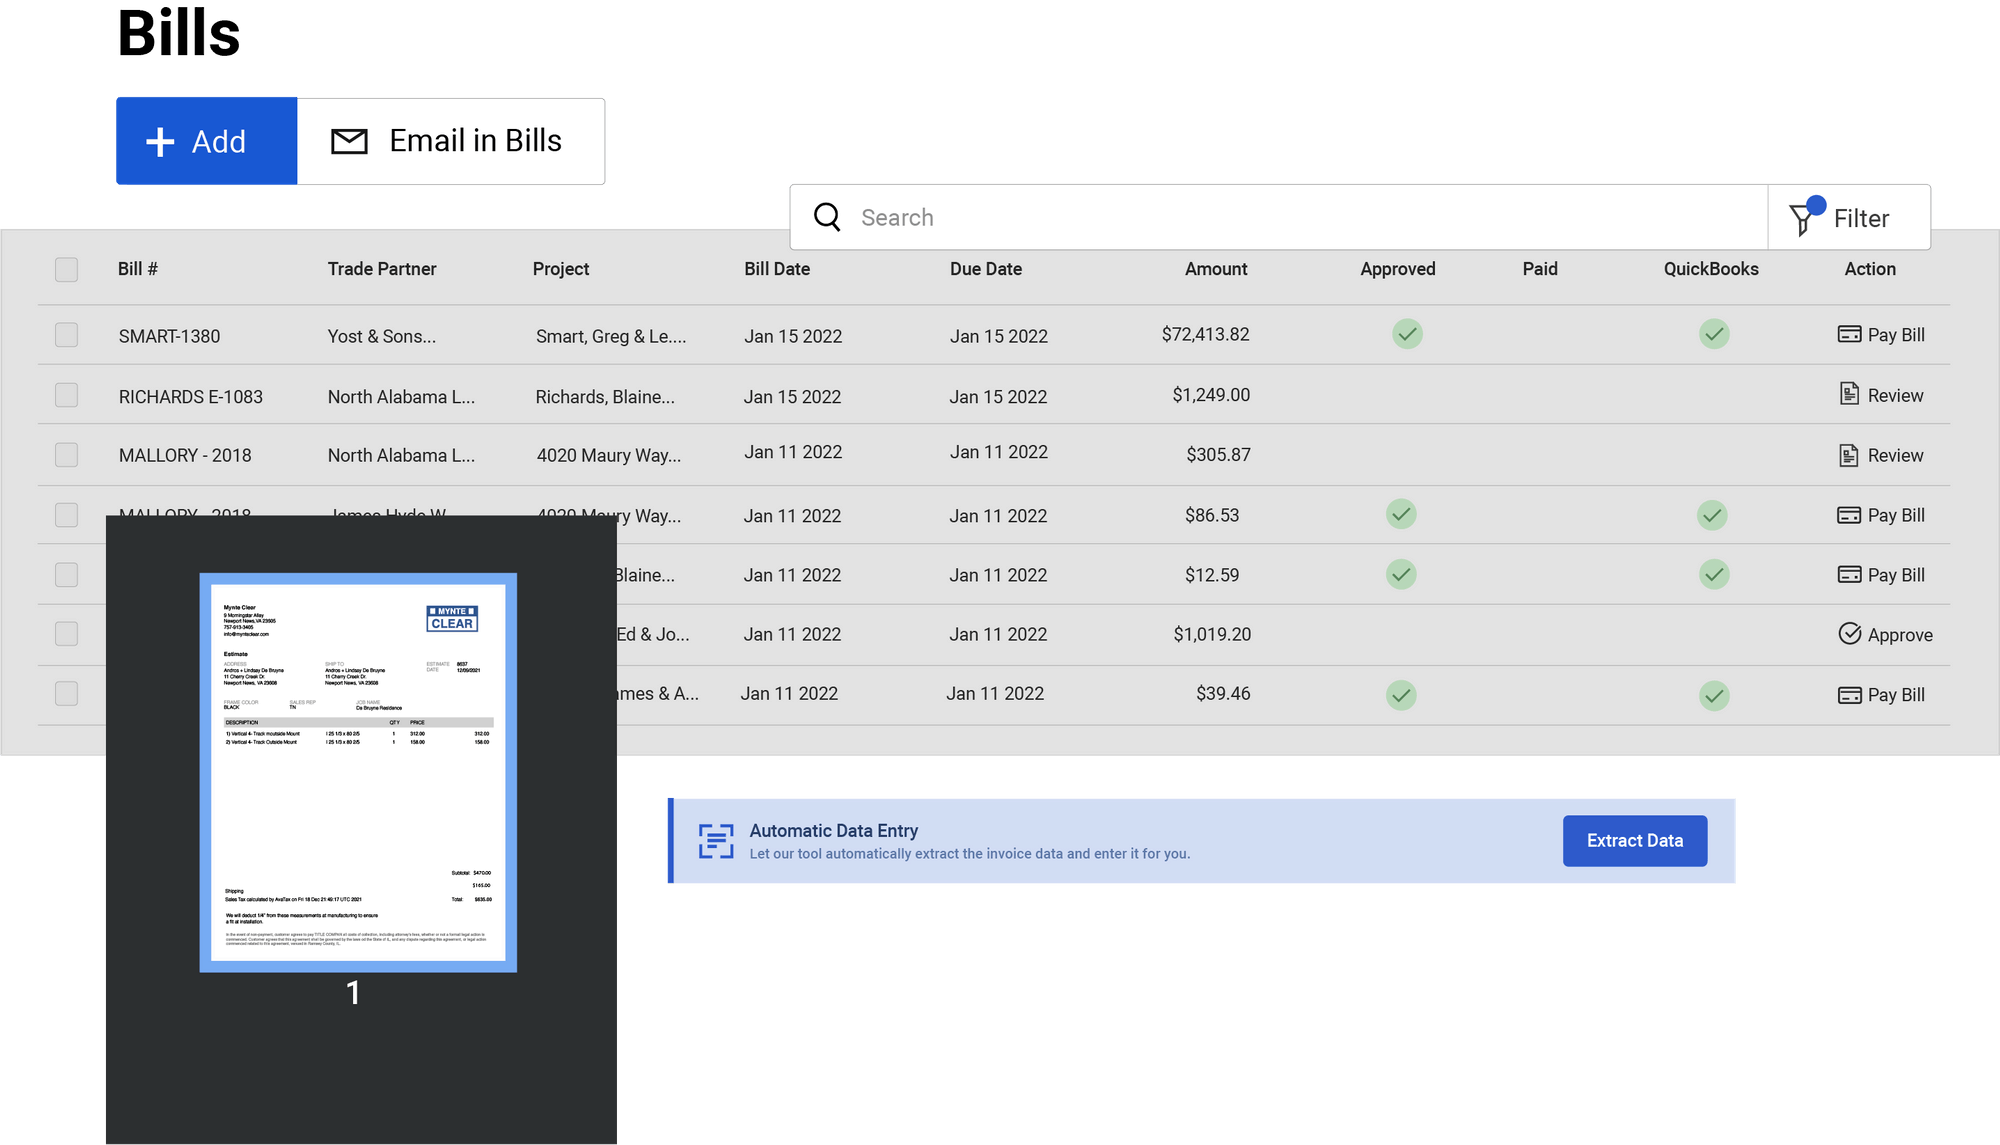This screenshot has height=1145, width=2000.
Task: Click the Pay Bill icon for the $39.46 bill
Action: pos(1848,694)
